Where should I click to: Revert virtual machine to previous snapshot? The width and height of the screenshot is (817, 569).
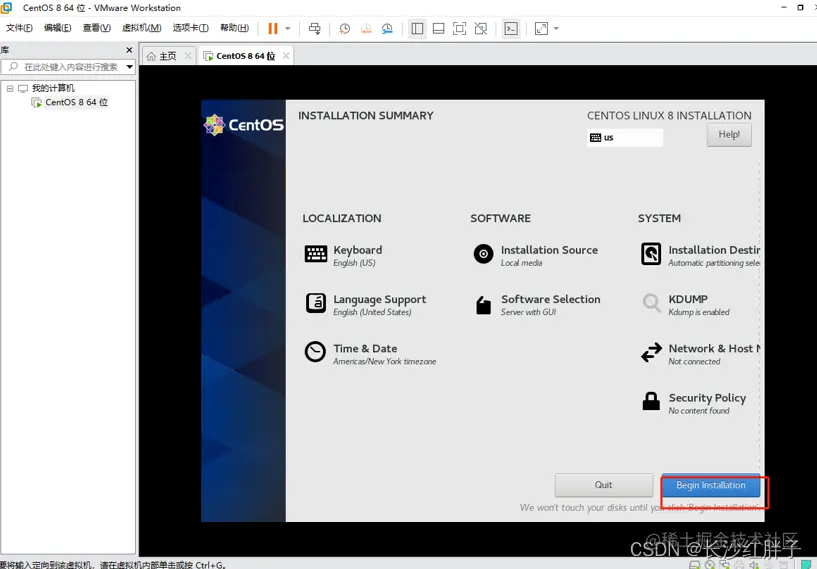[x=366, y=29]
